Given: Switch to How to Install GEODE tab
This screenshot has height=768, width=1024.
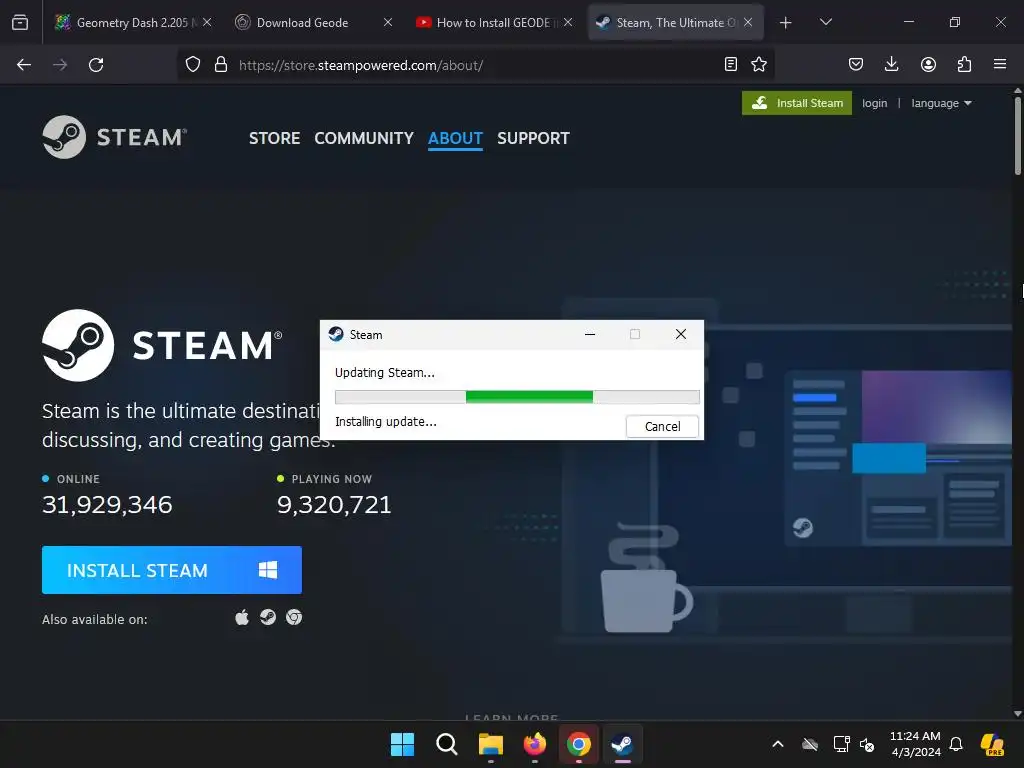Looking at the screenshot, I should tap(494, 22).
